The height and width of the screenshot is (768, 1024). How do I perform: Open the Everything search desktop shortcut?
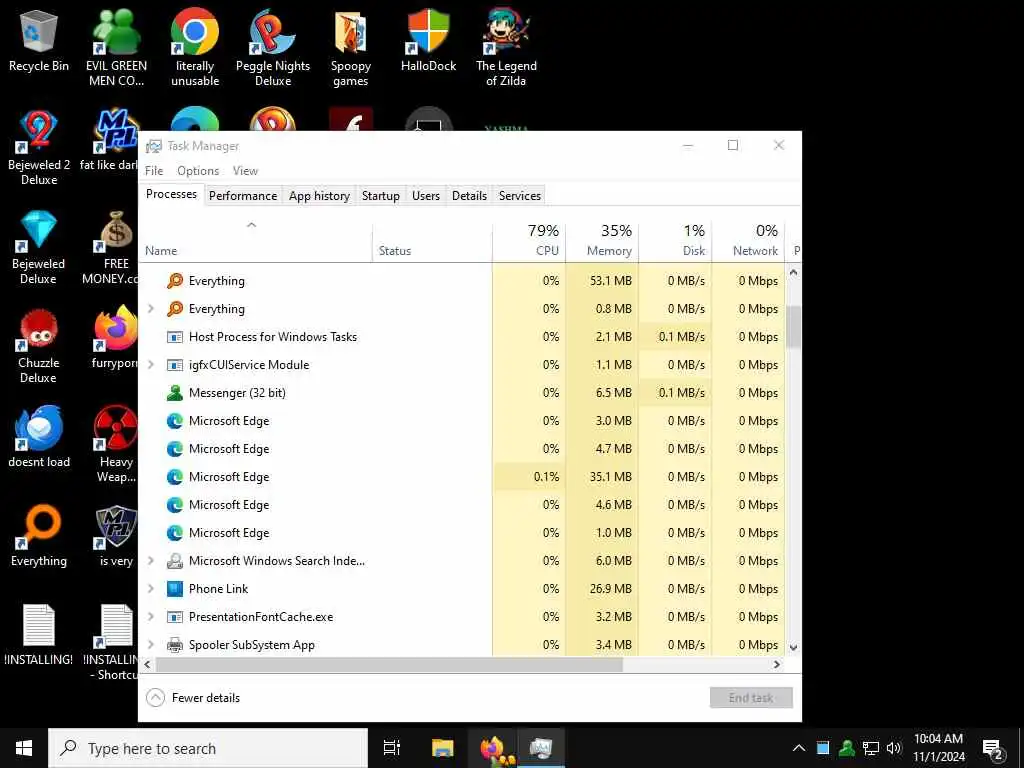[x=39, y=536]
